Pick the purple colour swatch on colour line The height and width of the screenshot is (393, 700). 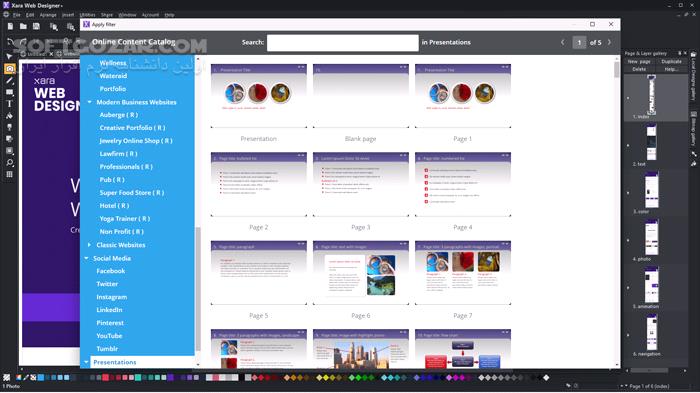171,378
